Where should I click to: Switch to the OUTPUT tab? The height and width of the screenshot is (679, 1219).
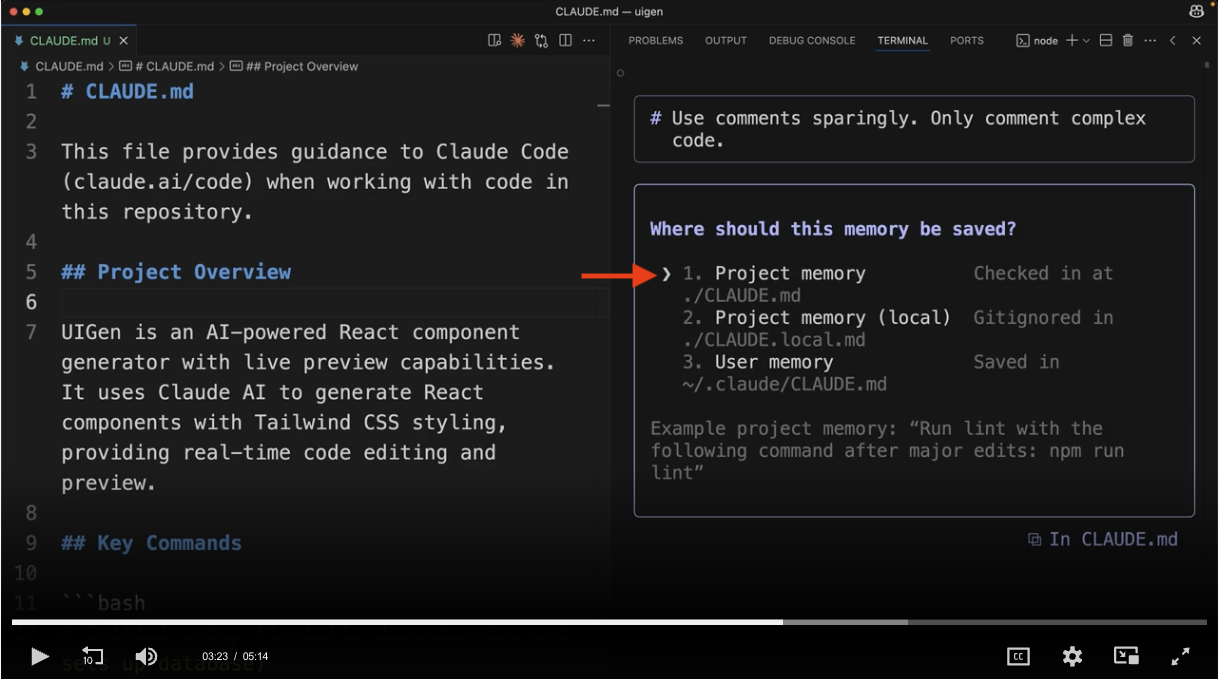pos(726,41)
